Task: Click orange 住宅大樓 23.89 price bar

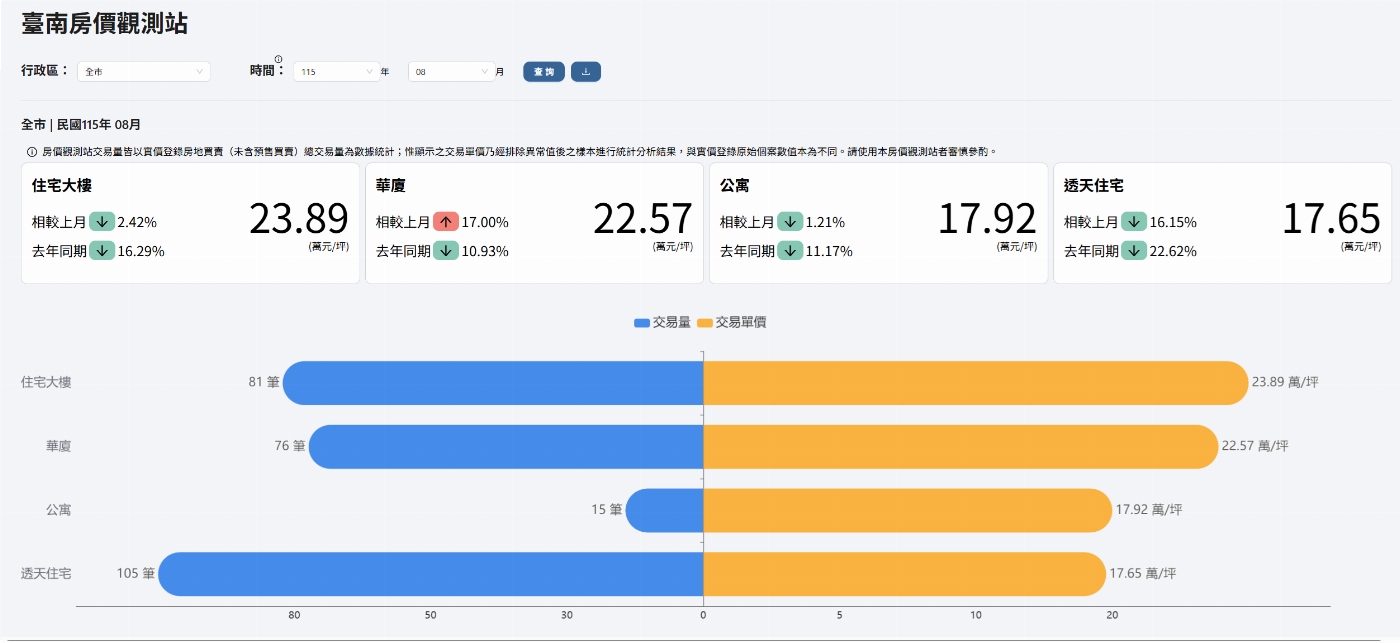Action: pyautogui.click(x=976, y=383)
